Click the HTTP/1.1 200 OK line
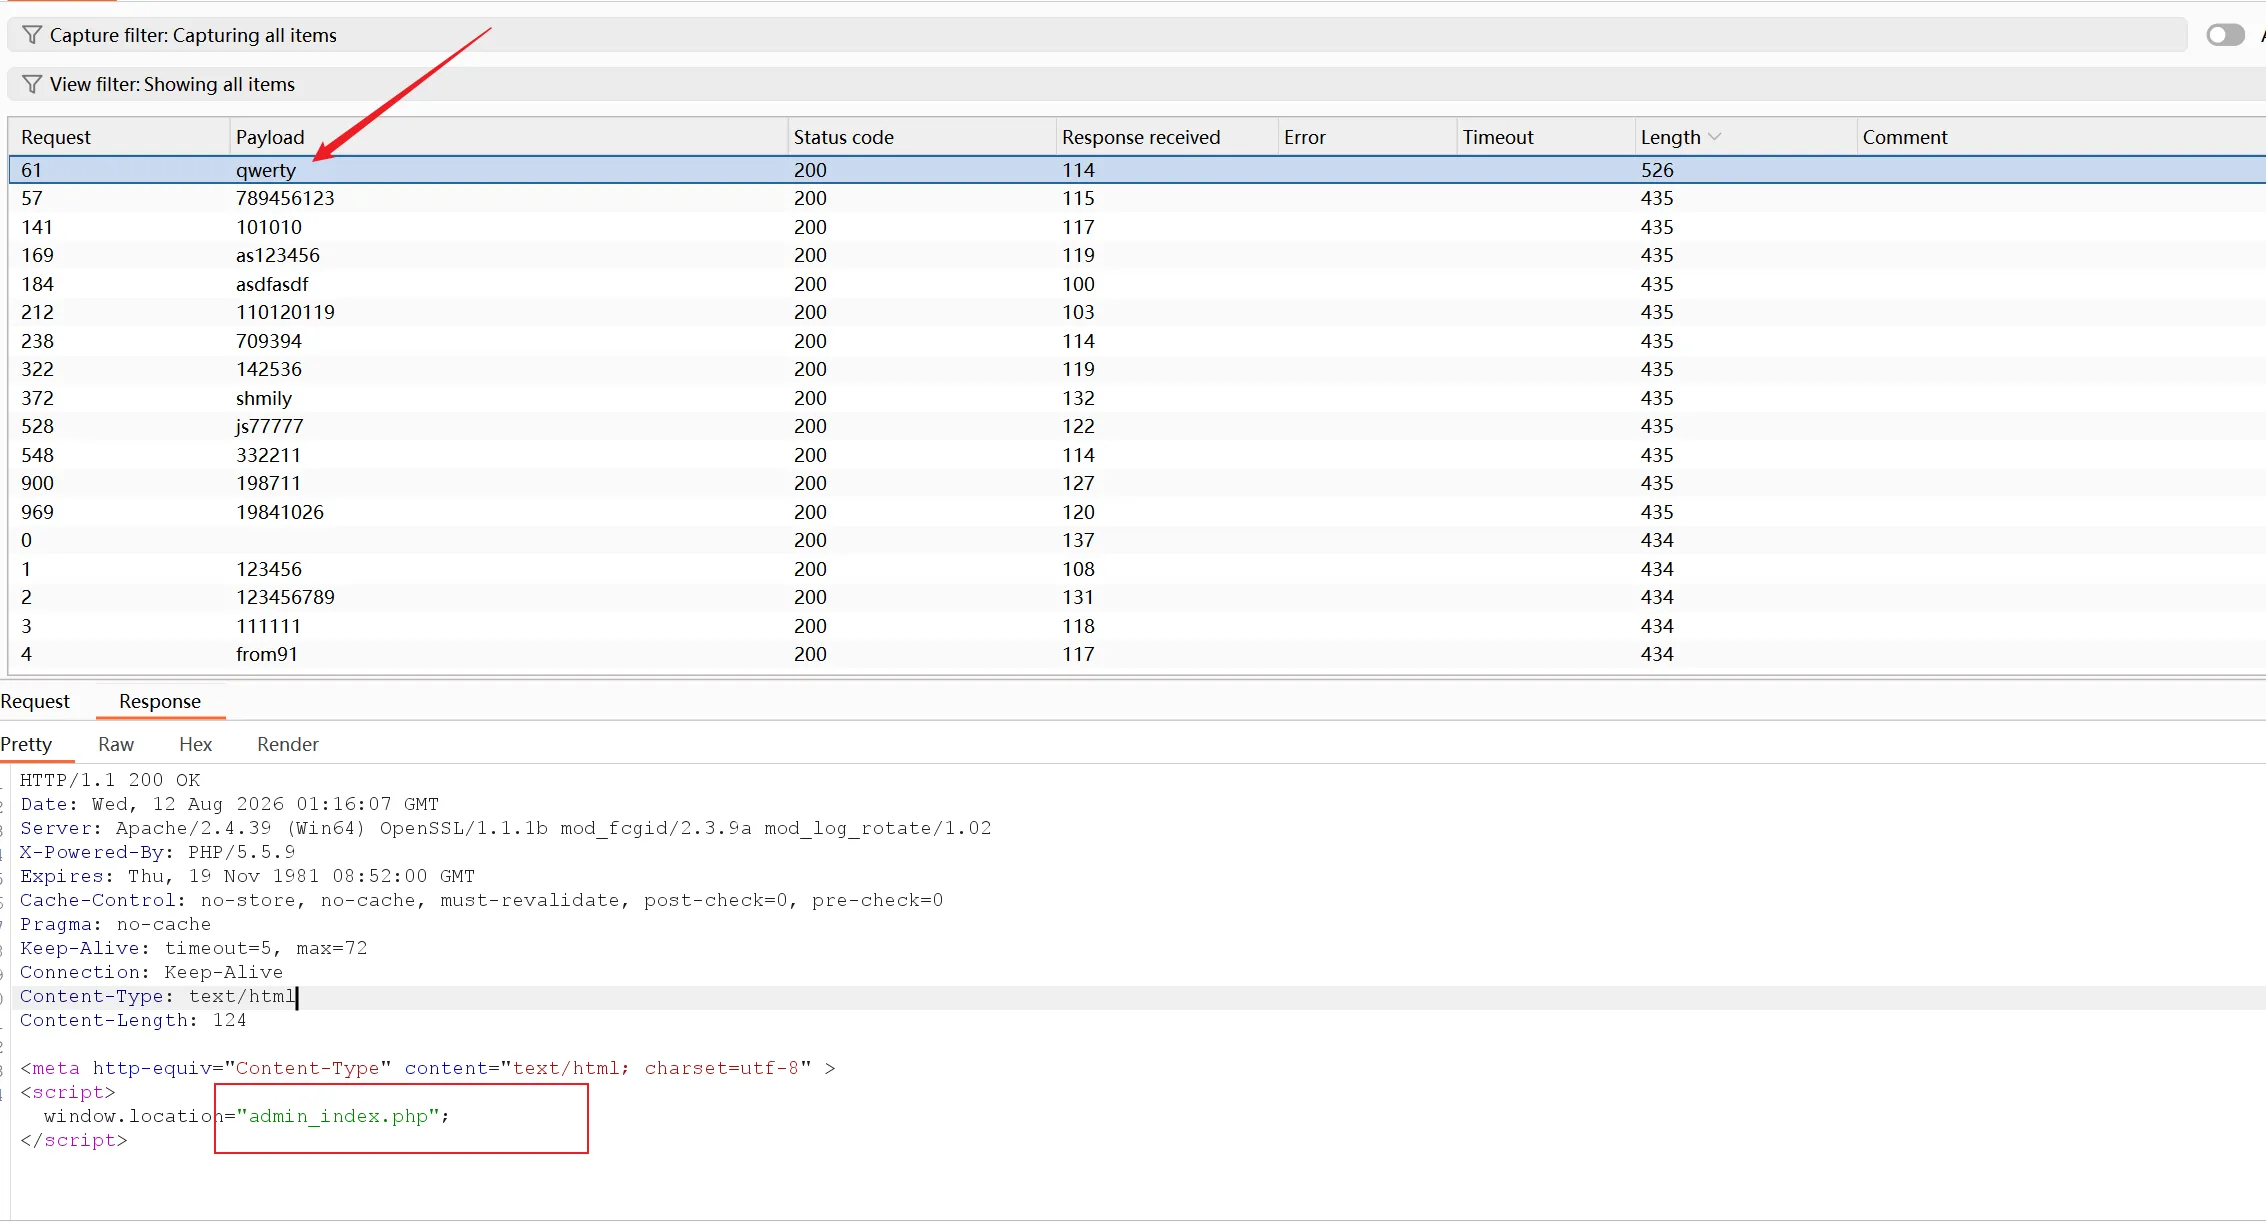The width and height of the screenshot is (2266, 1223). 110,780
